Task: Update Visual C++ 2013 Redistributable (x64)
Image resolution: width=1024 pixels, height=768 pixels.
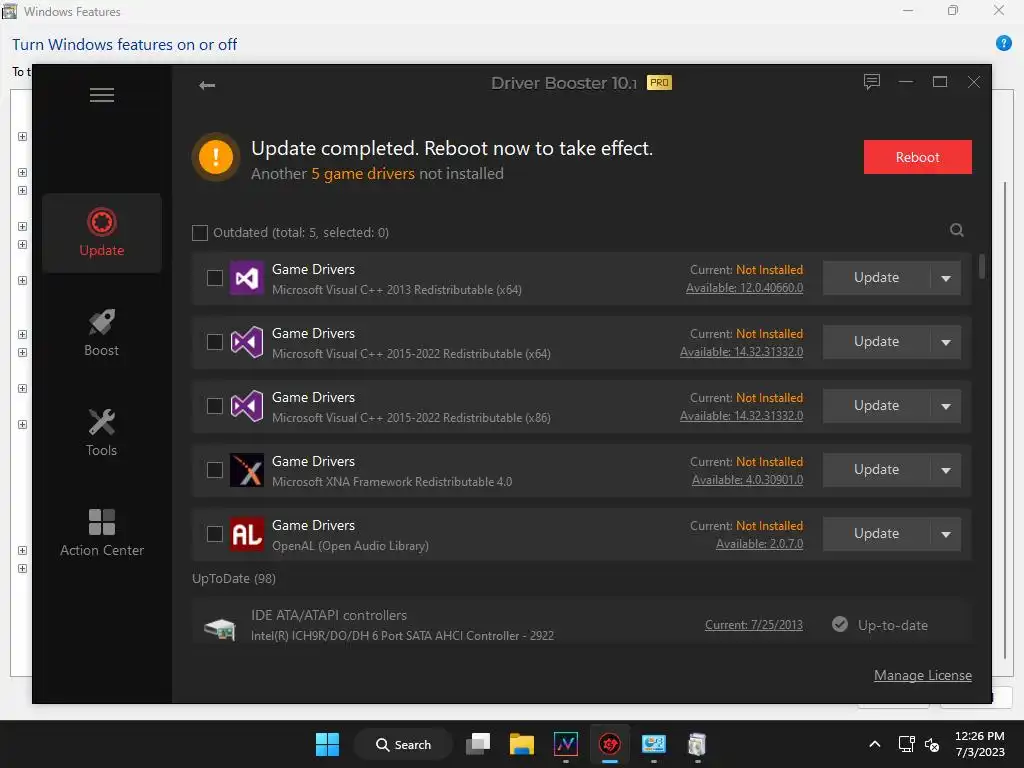Action: point(876,278)
